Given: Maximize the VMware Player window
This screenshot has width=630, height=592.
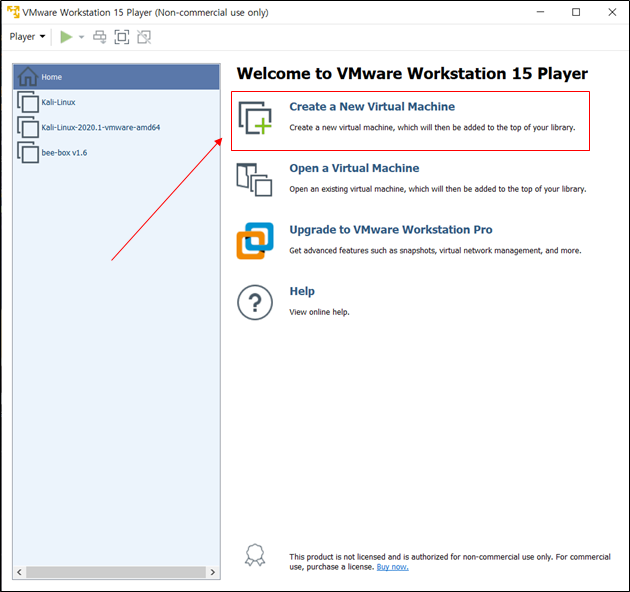Looking at the screenshot, I should [576, 12].
